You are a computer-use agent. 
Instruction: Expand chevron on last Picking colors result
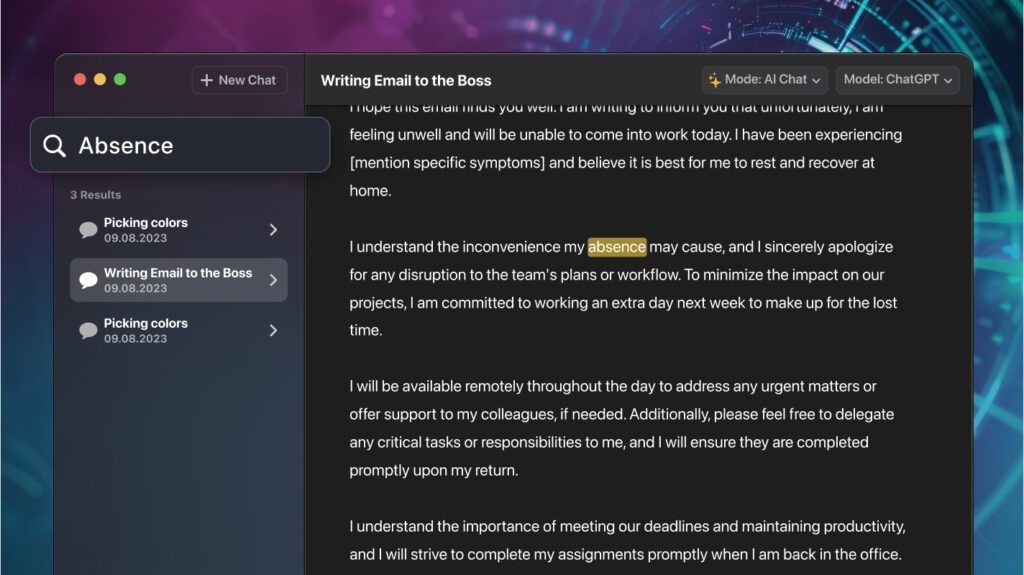click(x=274, y=331)
